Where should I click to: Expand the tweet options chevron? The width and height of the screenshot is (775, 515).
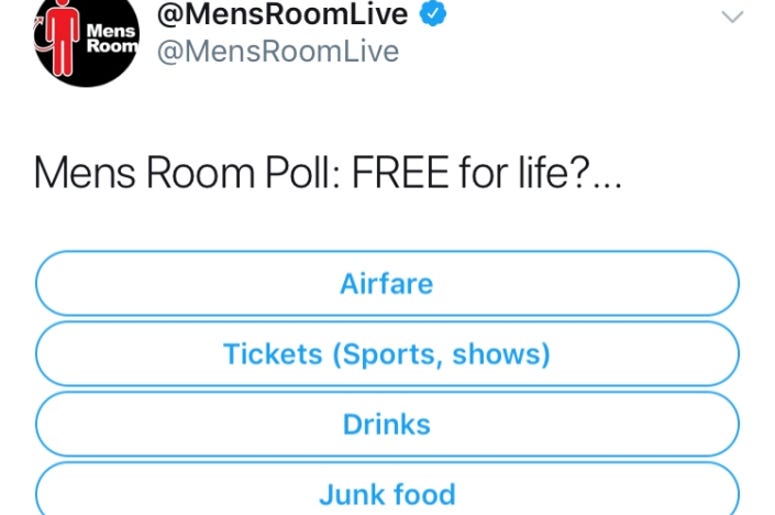pyautogui.click(x=732, y=17)
